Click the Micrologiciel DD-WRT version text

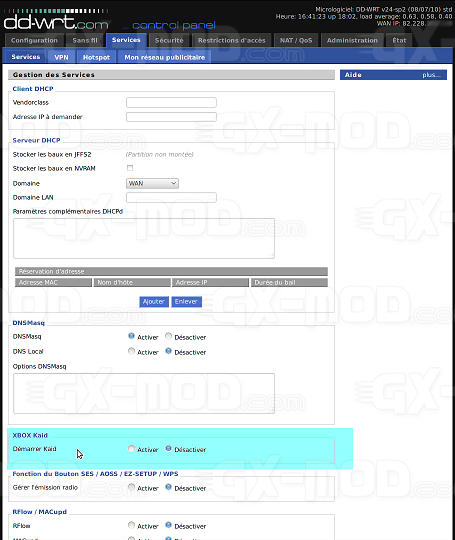(384, 10)
